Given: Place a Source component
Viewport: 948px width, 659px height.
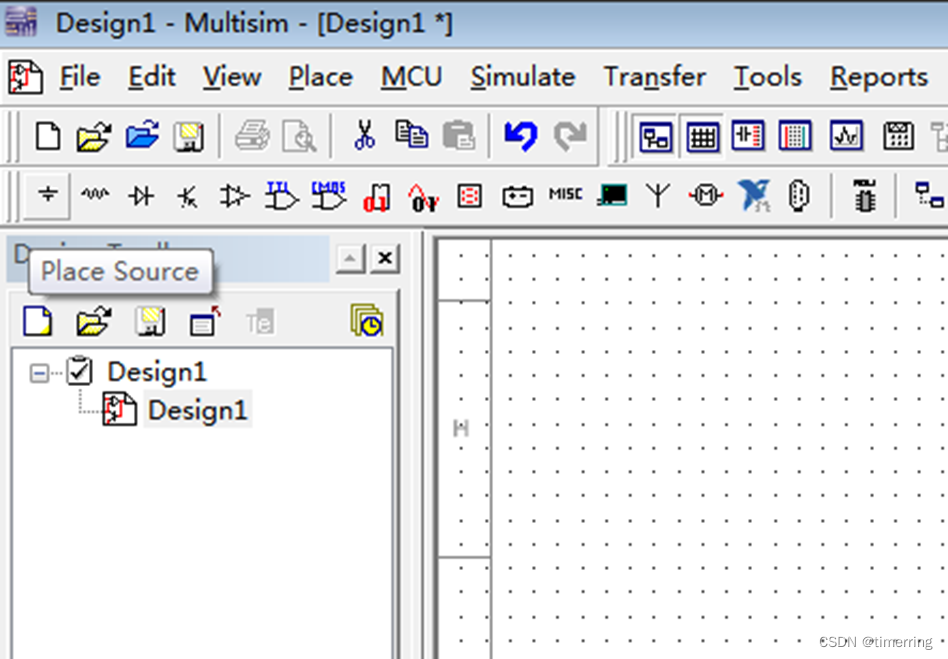Looking at the screenshot, I should (48, 195).
